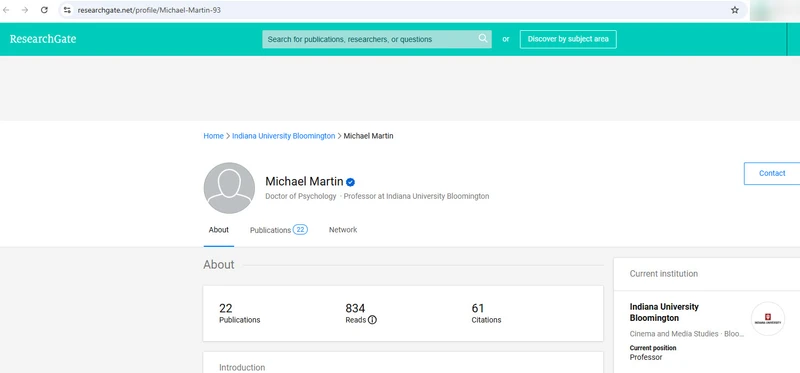Screen dimensions: 800x373
Task: Reload the page with the refresh icon
Action: click(x=44, y=10)
